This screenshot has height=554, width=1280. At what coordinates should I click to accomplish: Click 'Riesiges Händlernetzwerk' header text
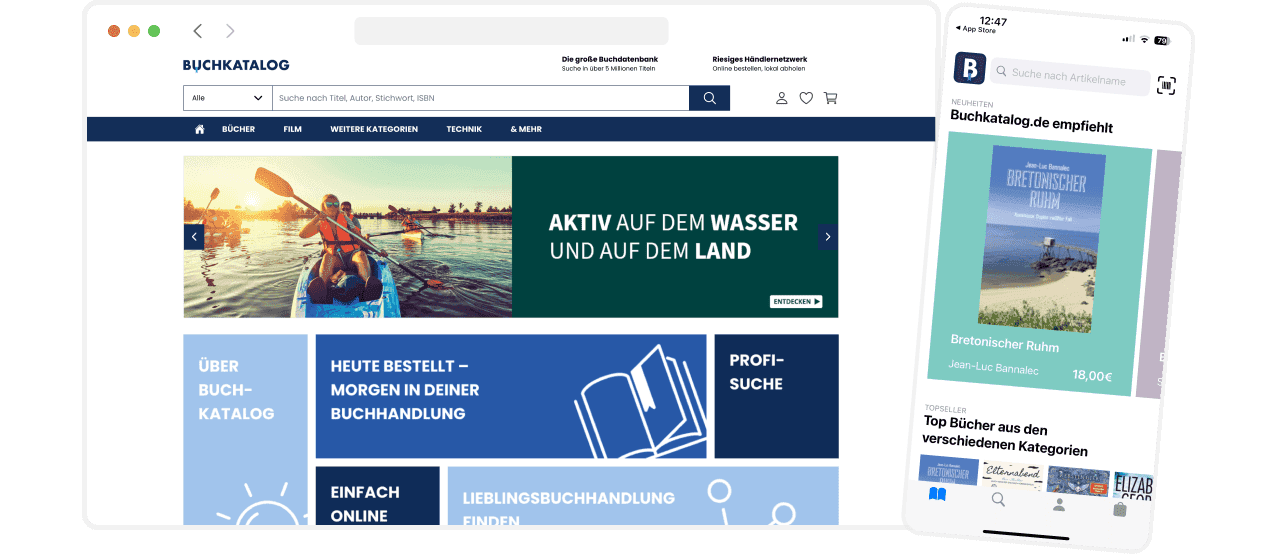pos(760,59)
